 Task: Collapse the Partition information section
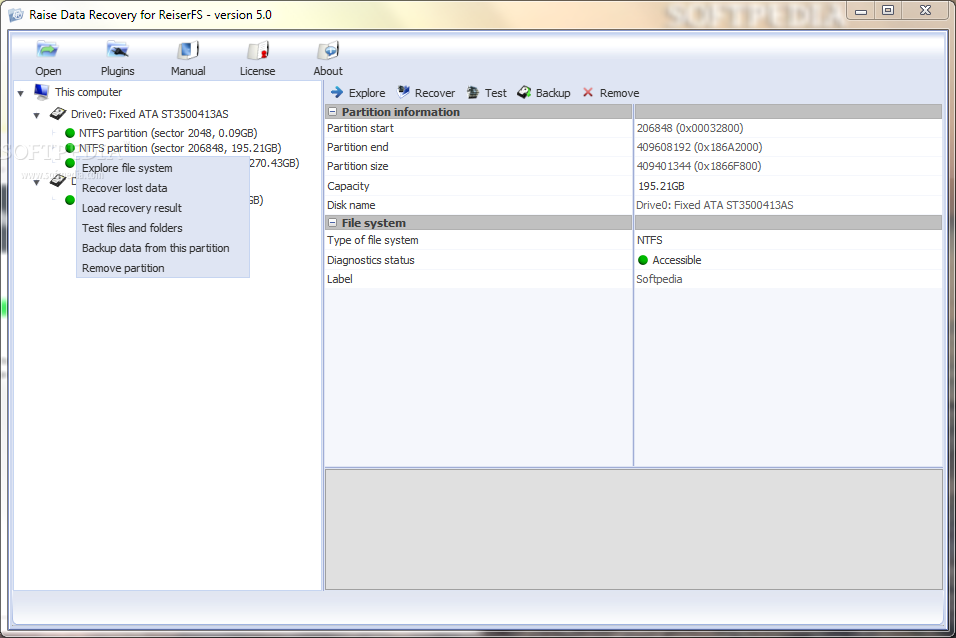click(x=332, y=112)
